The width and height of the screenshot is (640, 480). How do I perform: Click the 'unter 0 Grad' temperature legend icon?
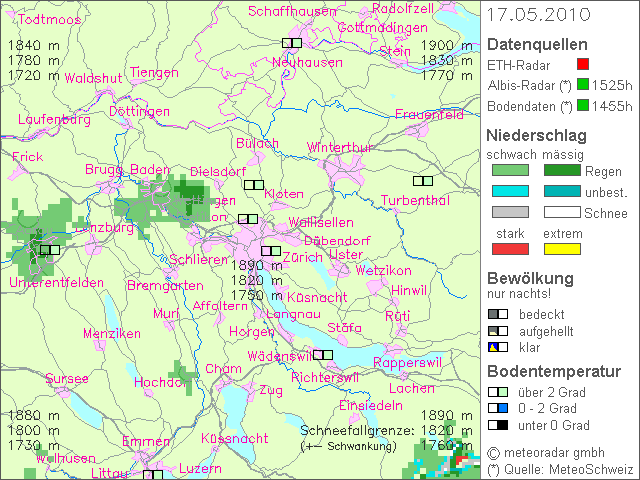click(x=498, y=425)
